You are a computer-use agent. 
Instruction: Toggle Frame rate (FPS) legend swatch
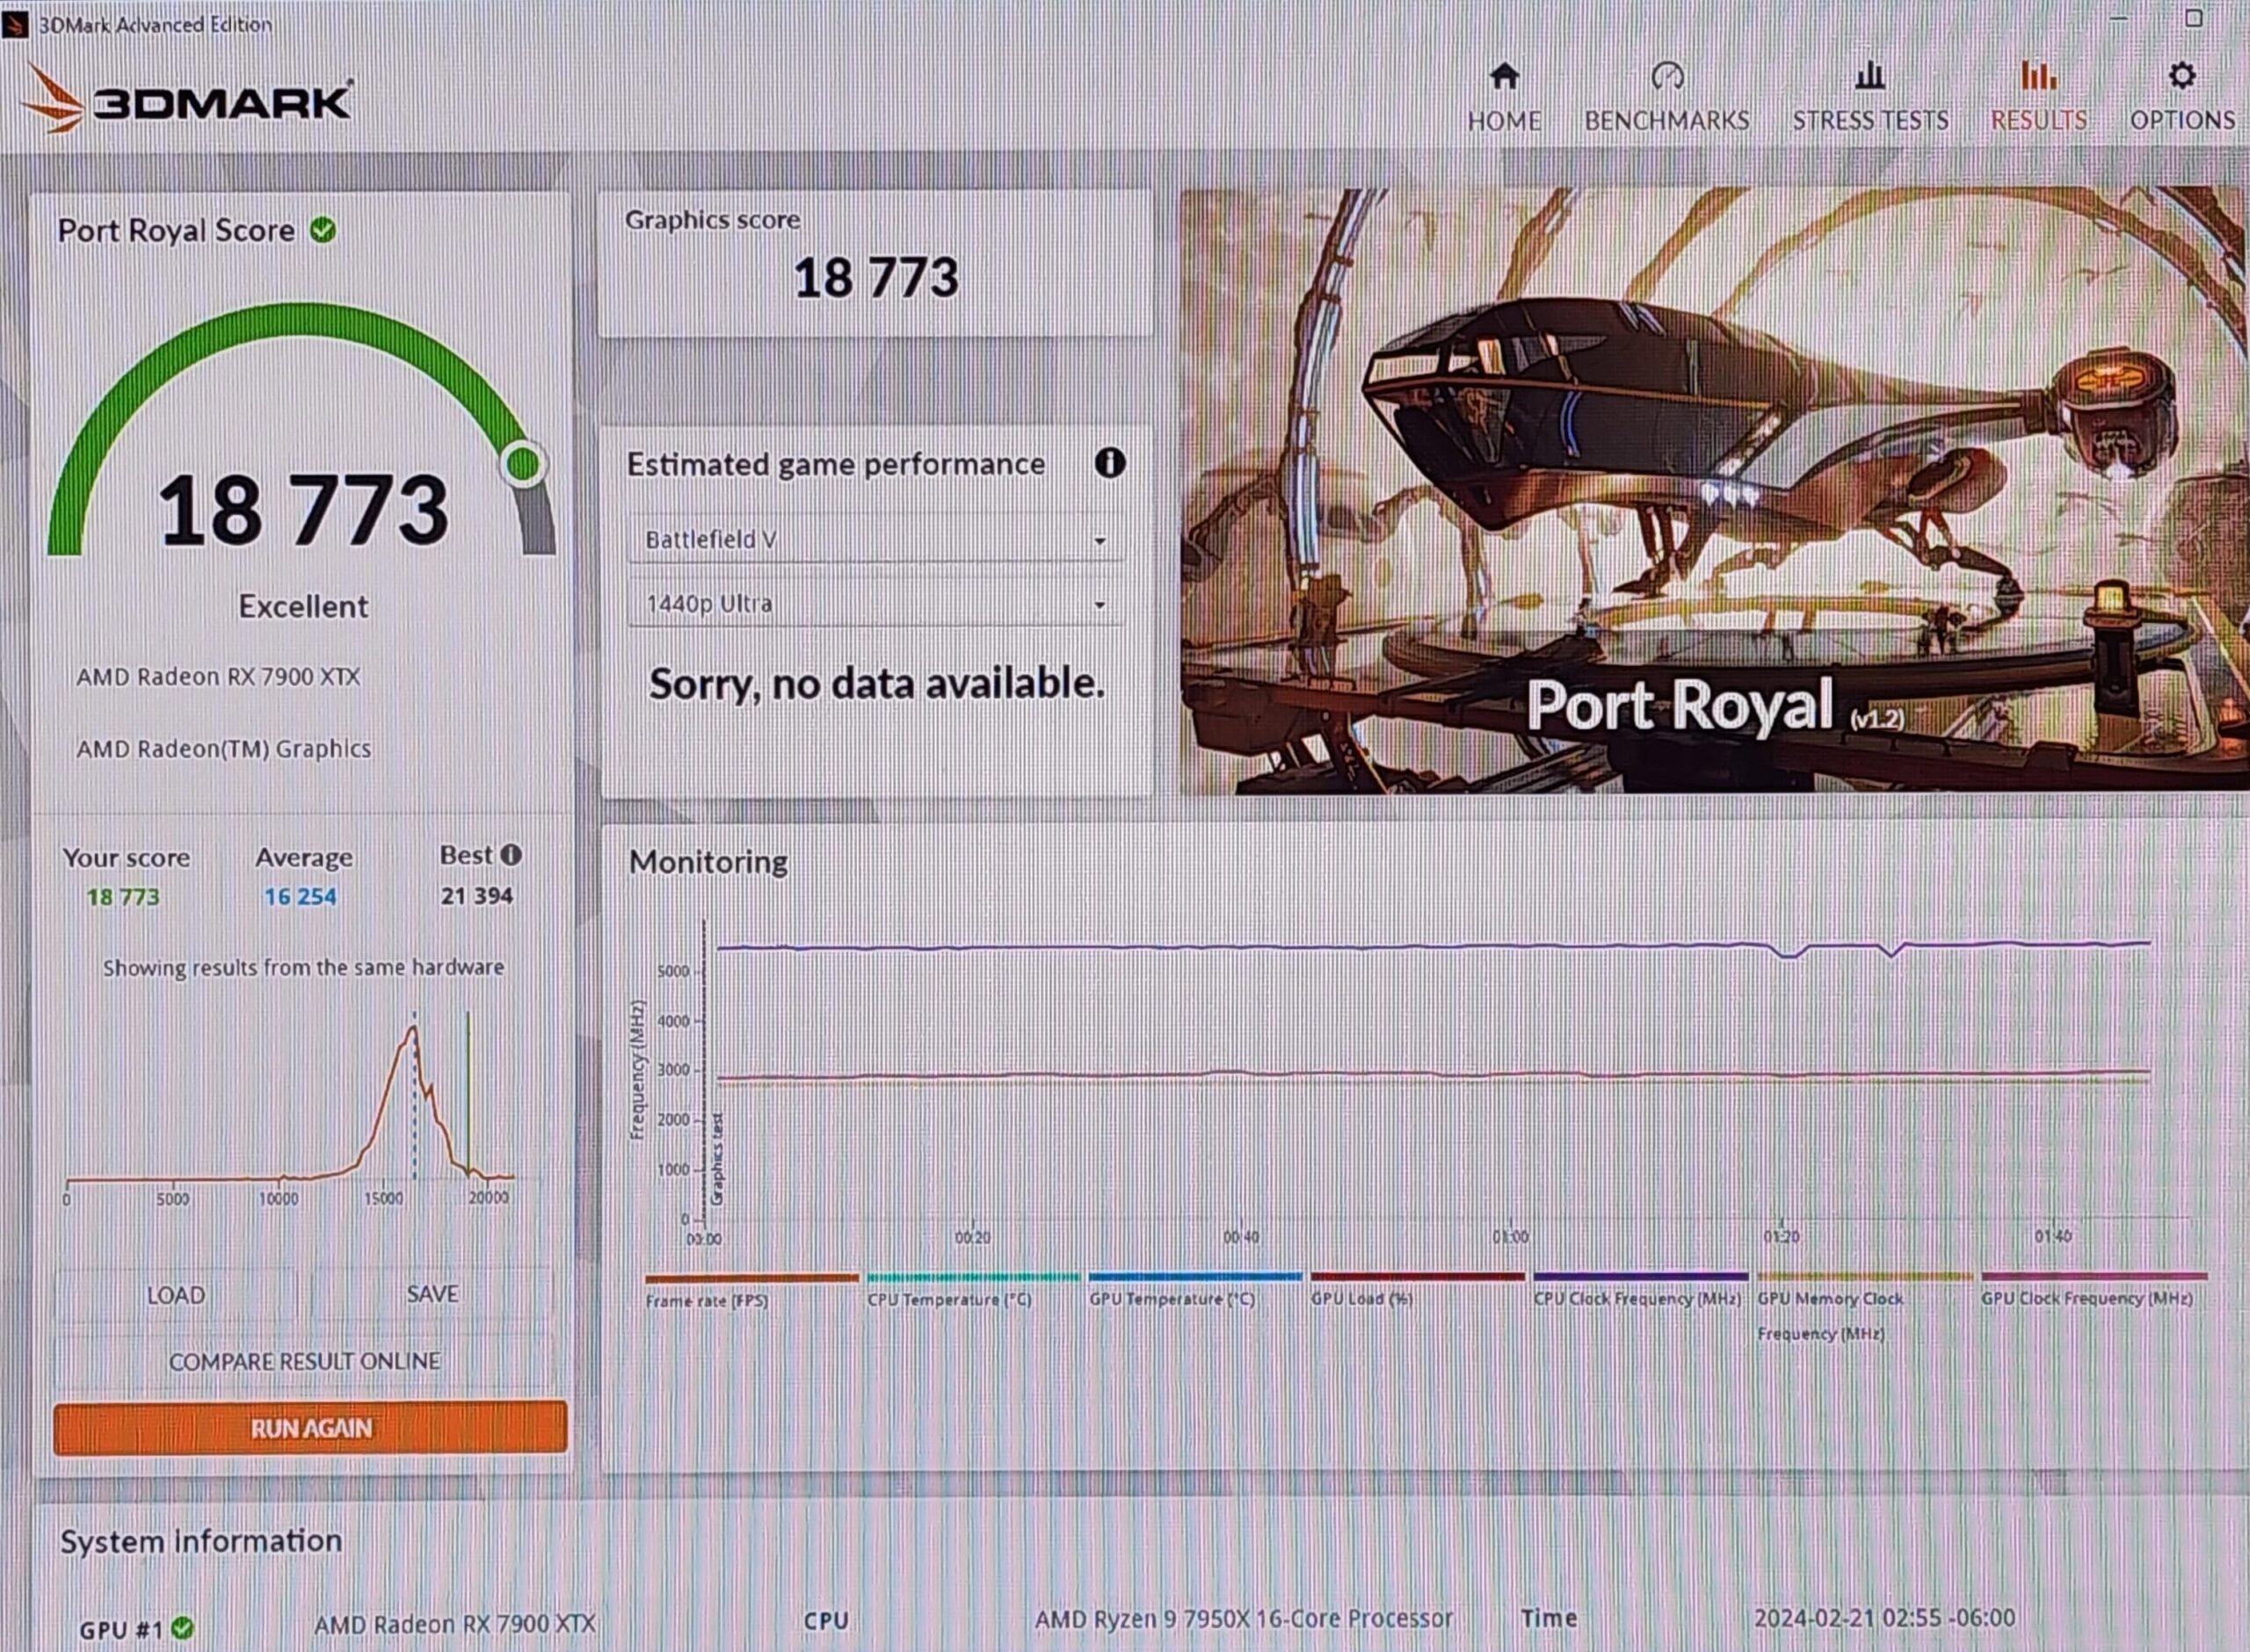[x=752, y=1278]
